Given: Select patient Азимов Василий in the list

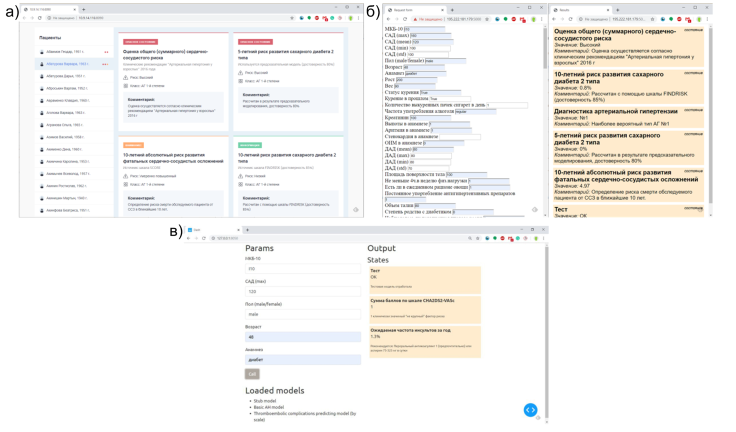Looking at the screenshot, I should (62, 136).
